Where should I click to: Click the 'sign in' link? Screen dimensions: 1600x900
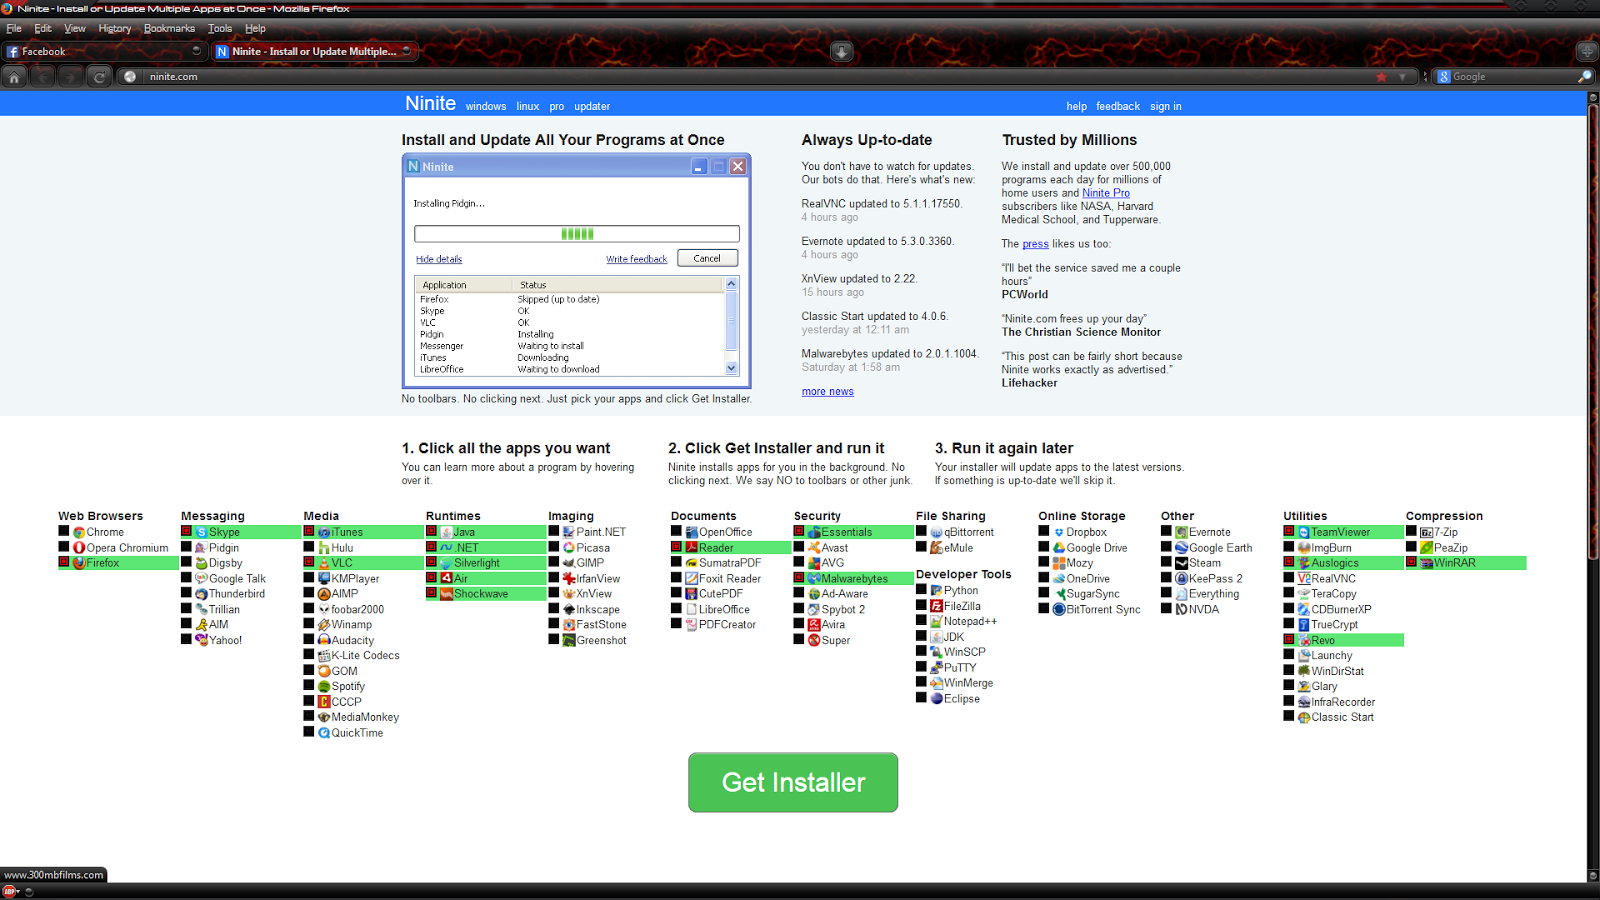click(x=1166, y=106)
